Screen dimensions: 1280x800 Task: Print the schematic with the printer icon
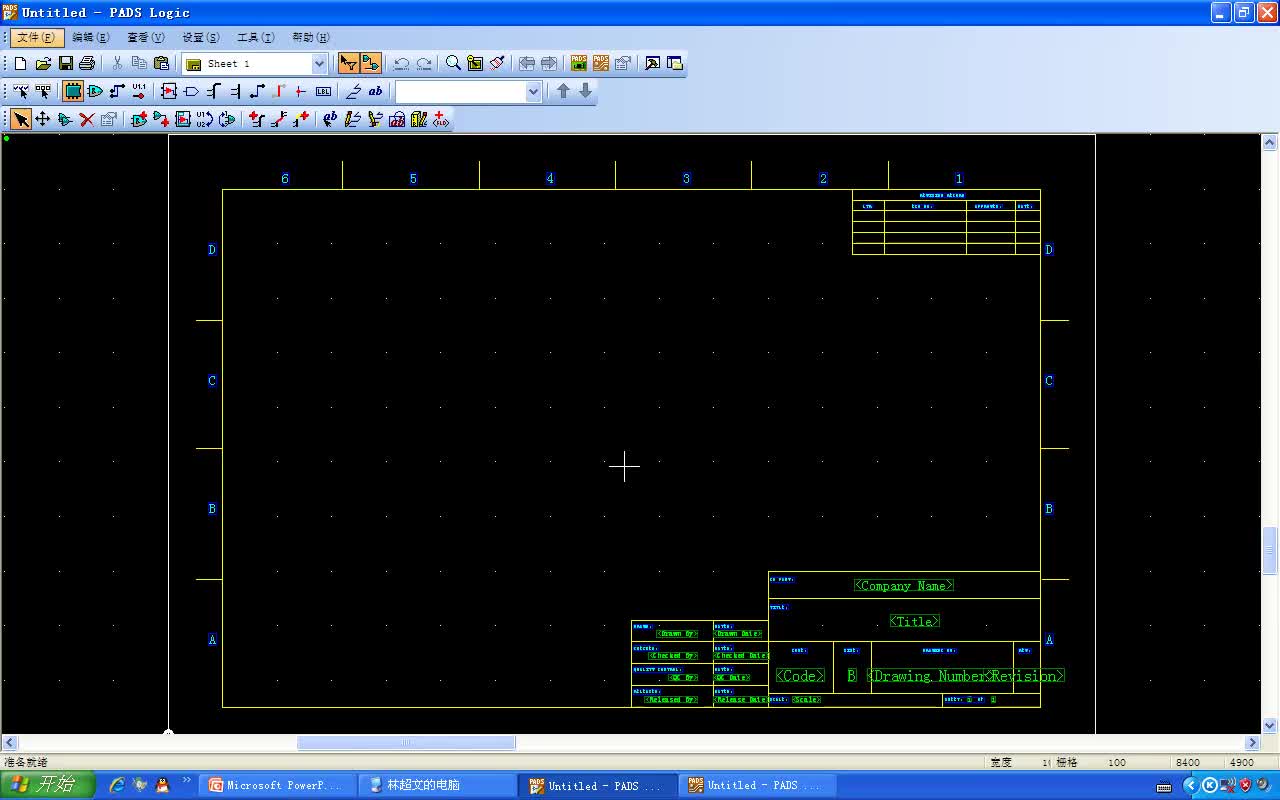[87, 63]
